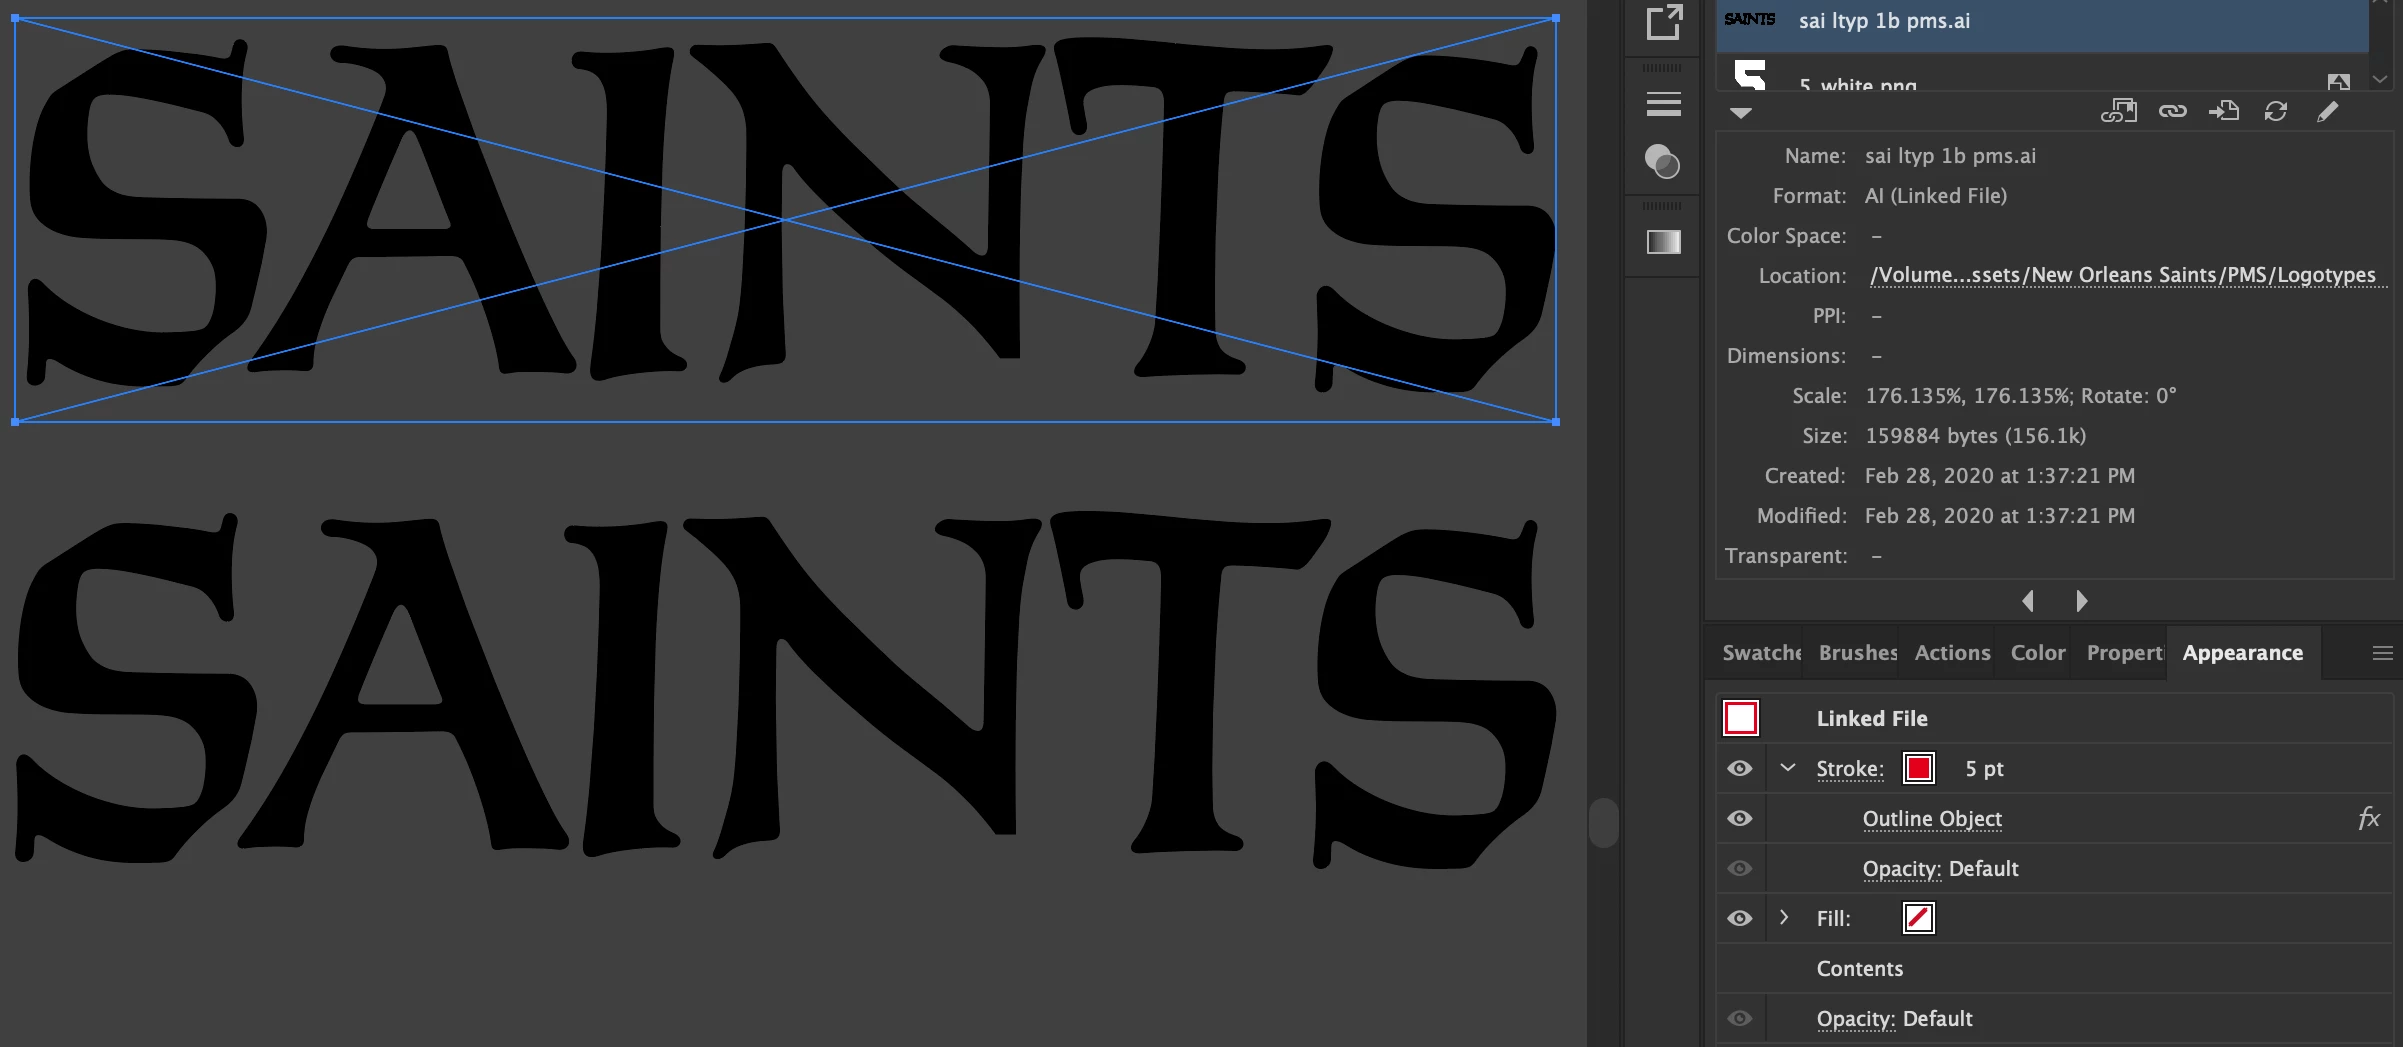Click the SAINTS thumbnail in links list
Screen dimensions: 2403x1047
pyautogui.click(x=1750, y=19)
